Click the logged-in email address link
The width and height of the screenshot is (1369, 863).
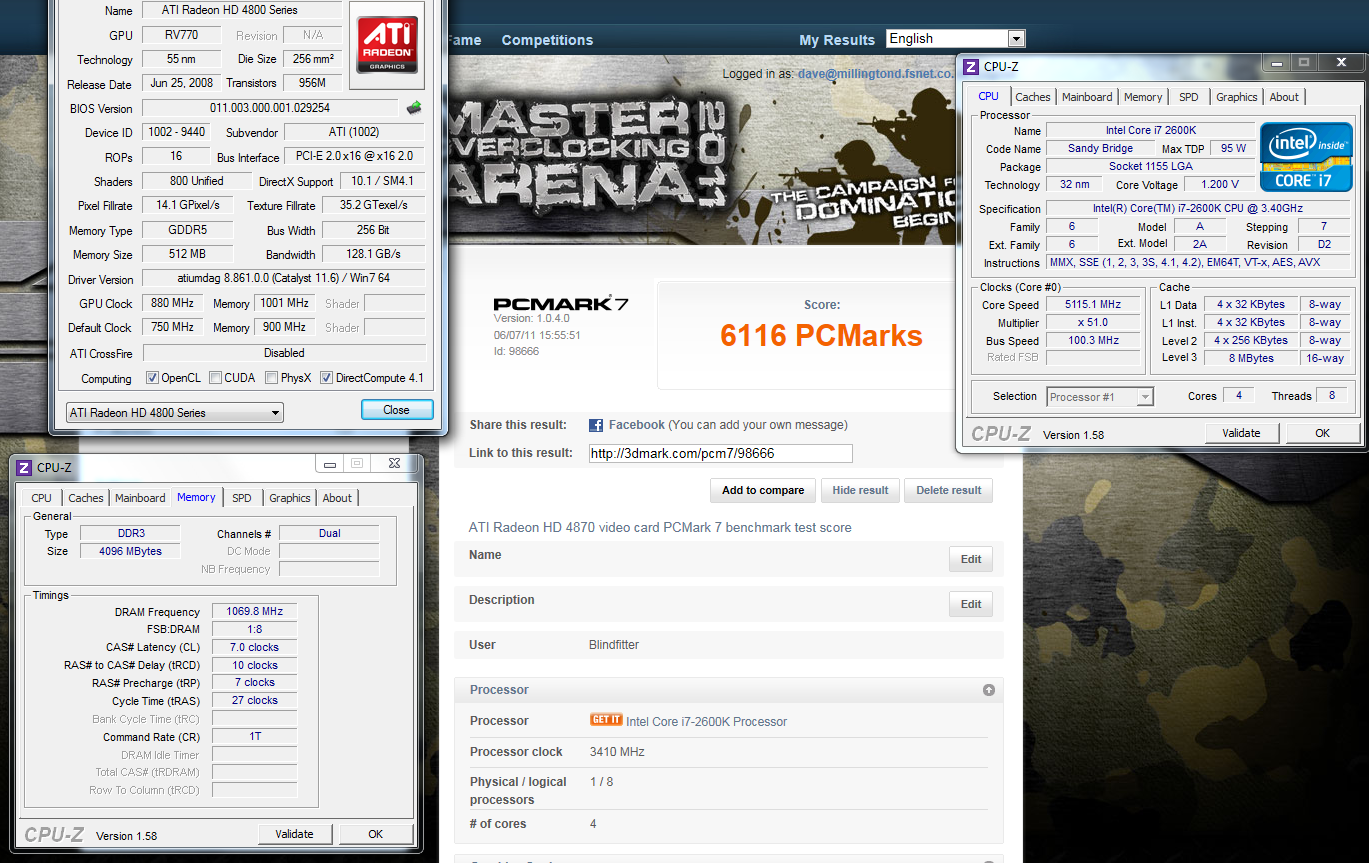[875, 74]
